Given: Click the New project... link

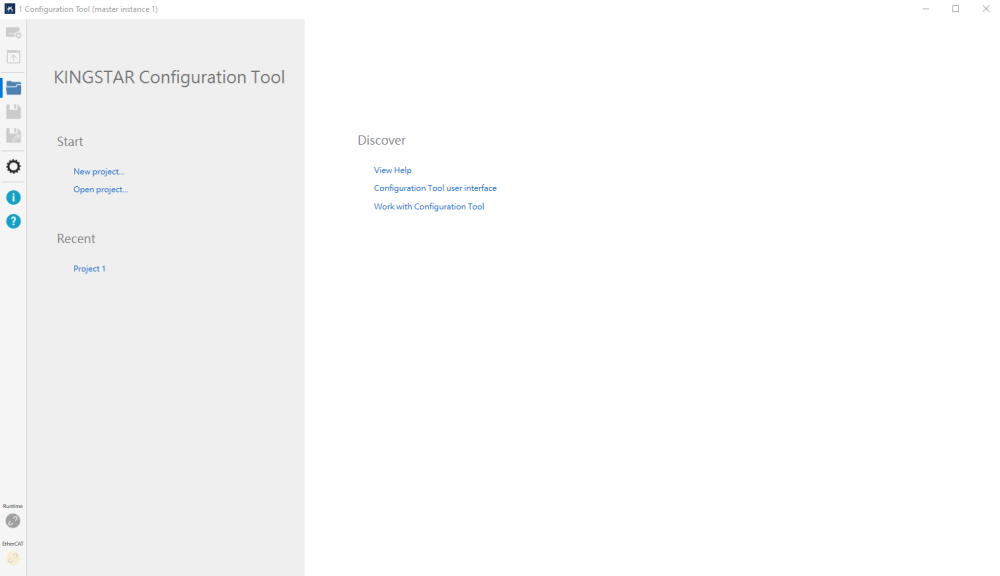Looking at the screenshot, I should (98, 172).
